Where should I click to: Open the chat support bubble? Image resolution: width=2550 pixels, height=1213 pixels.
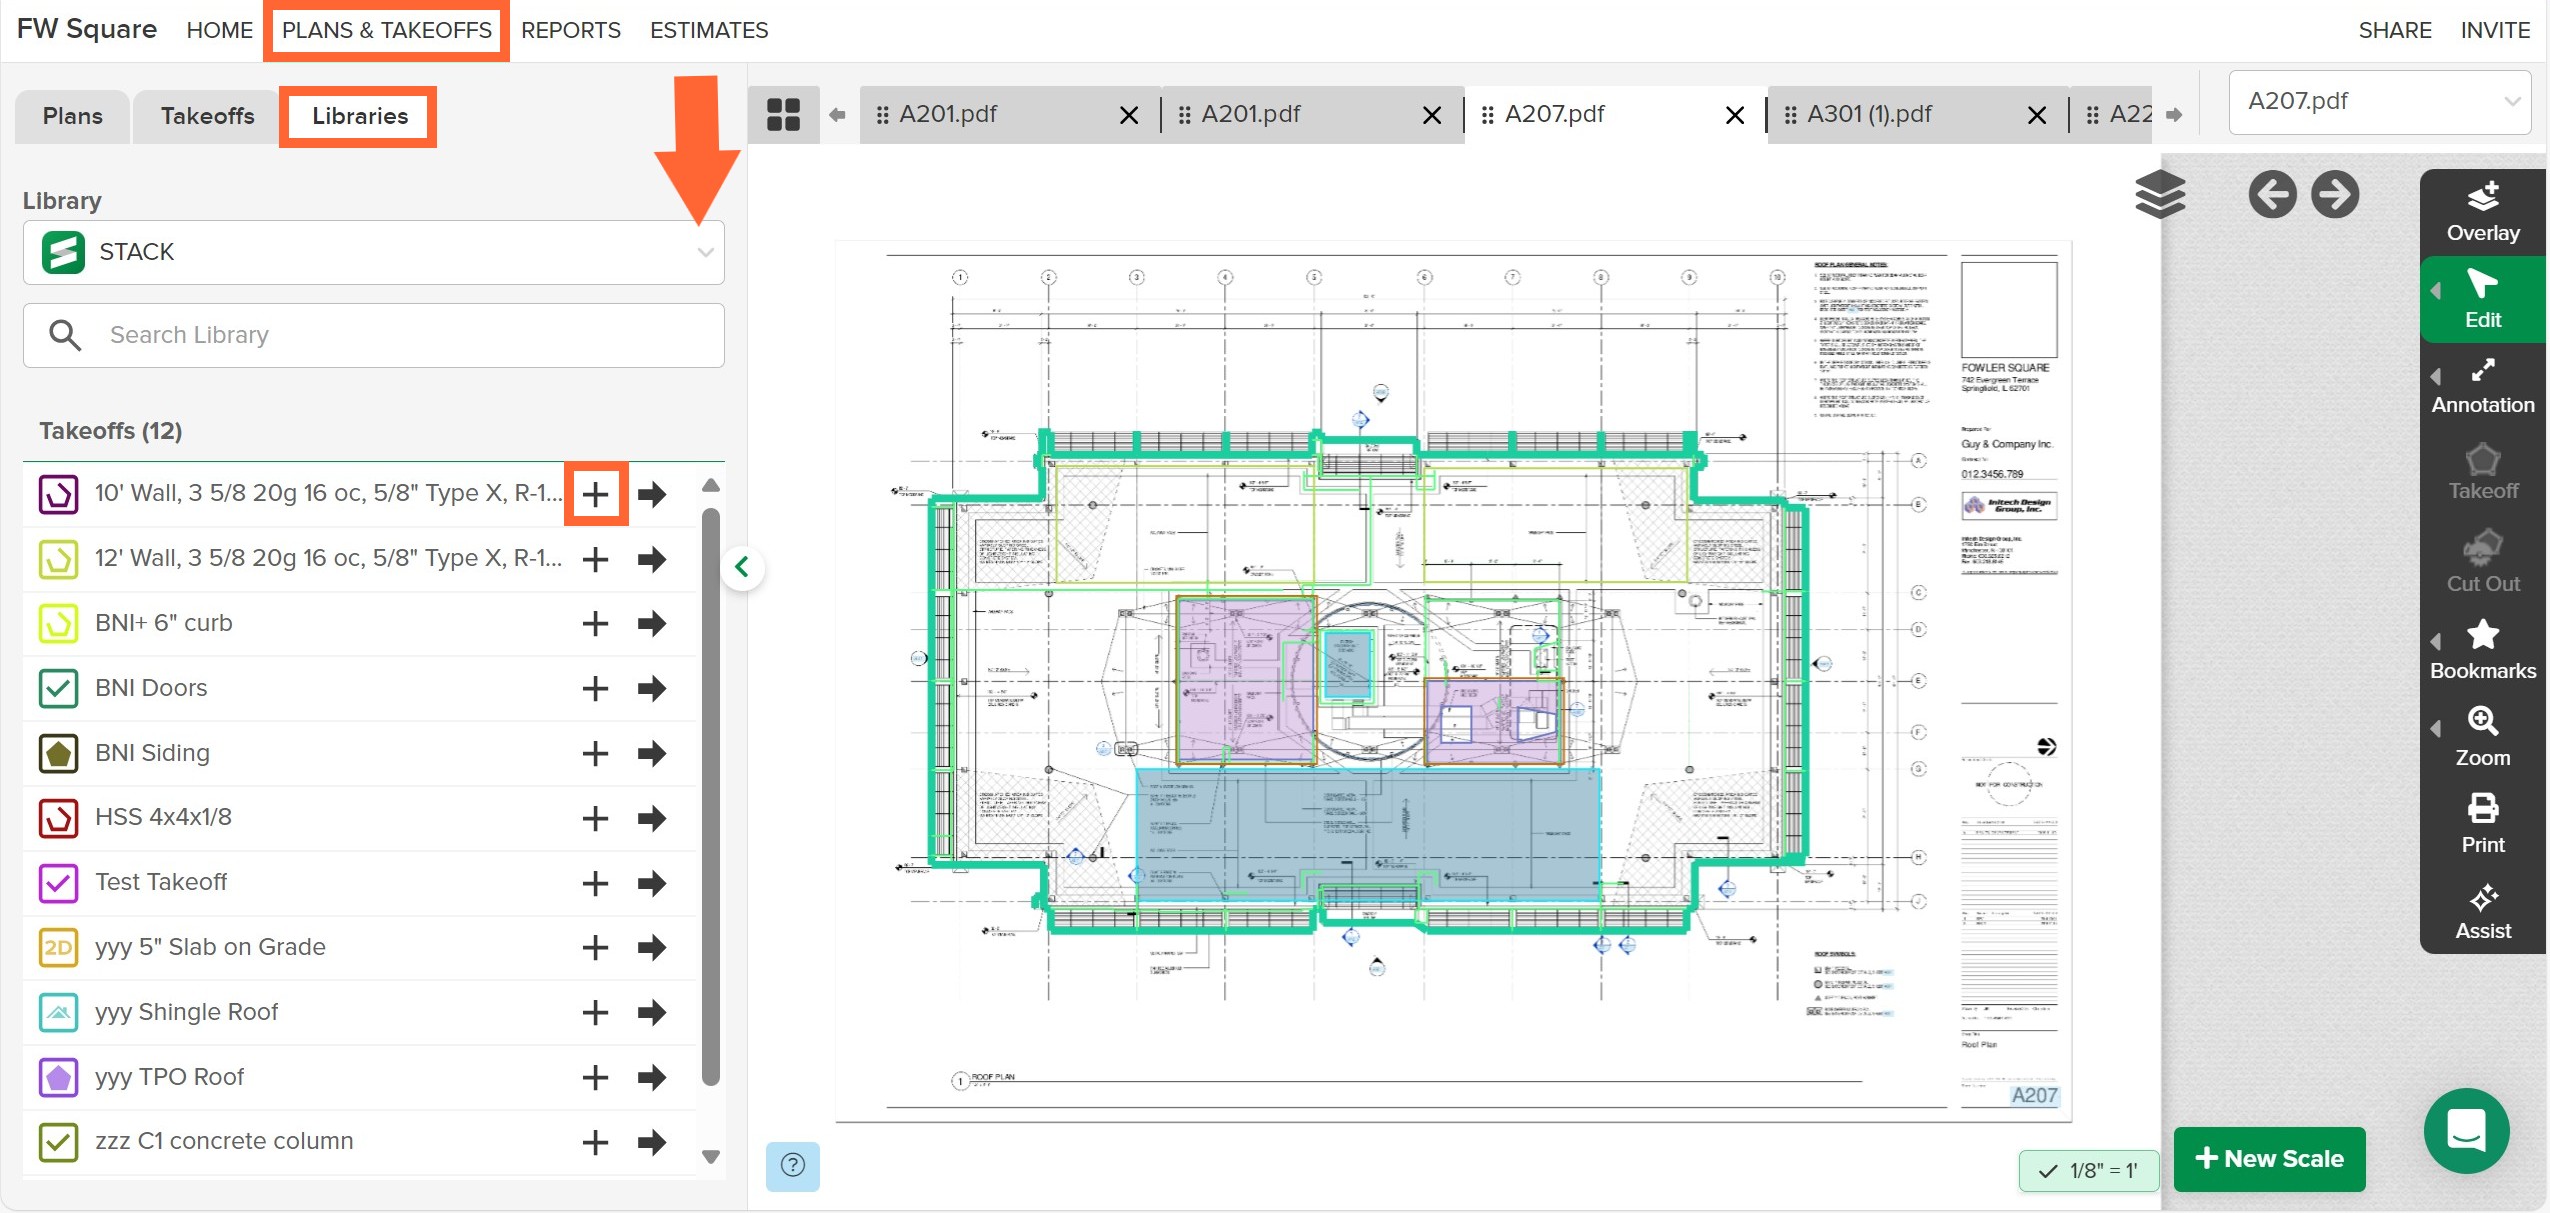coord(2466,1131)
